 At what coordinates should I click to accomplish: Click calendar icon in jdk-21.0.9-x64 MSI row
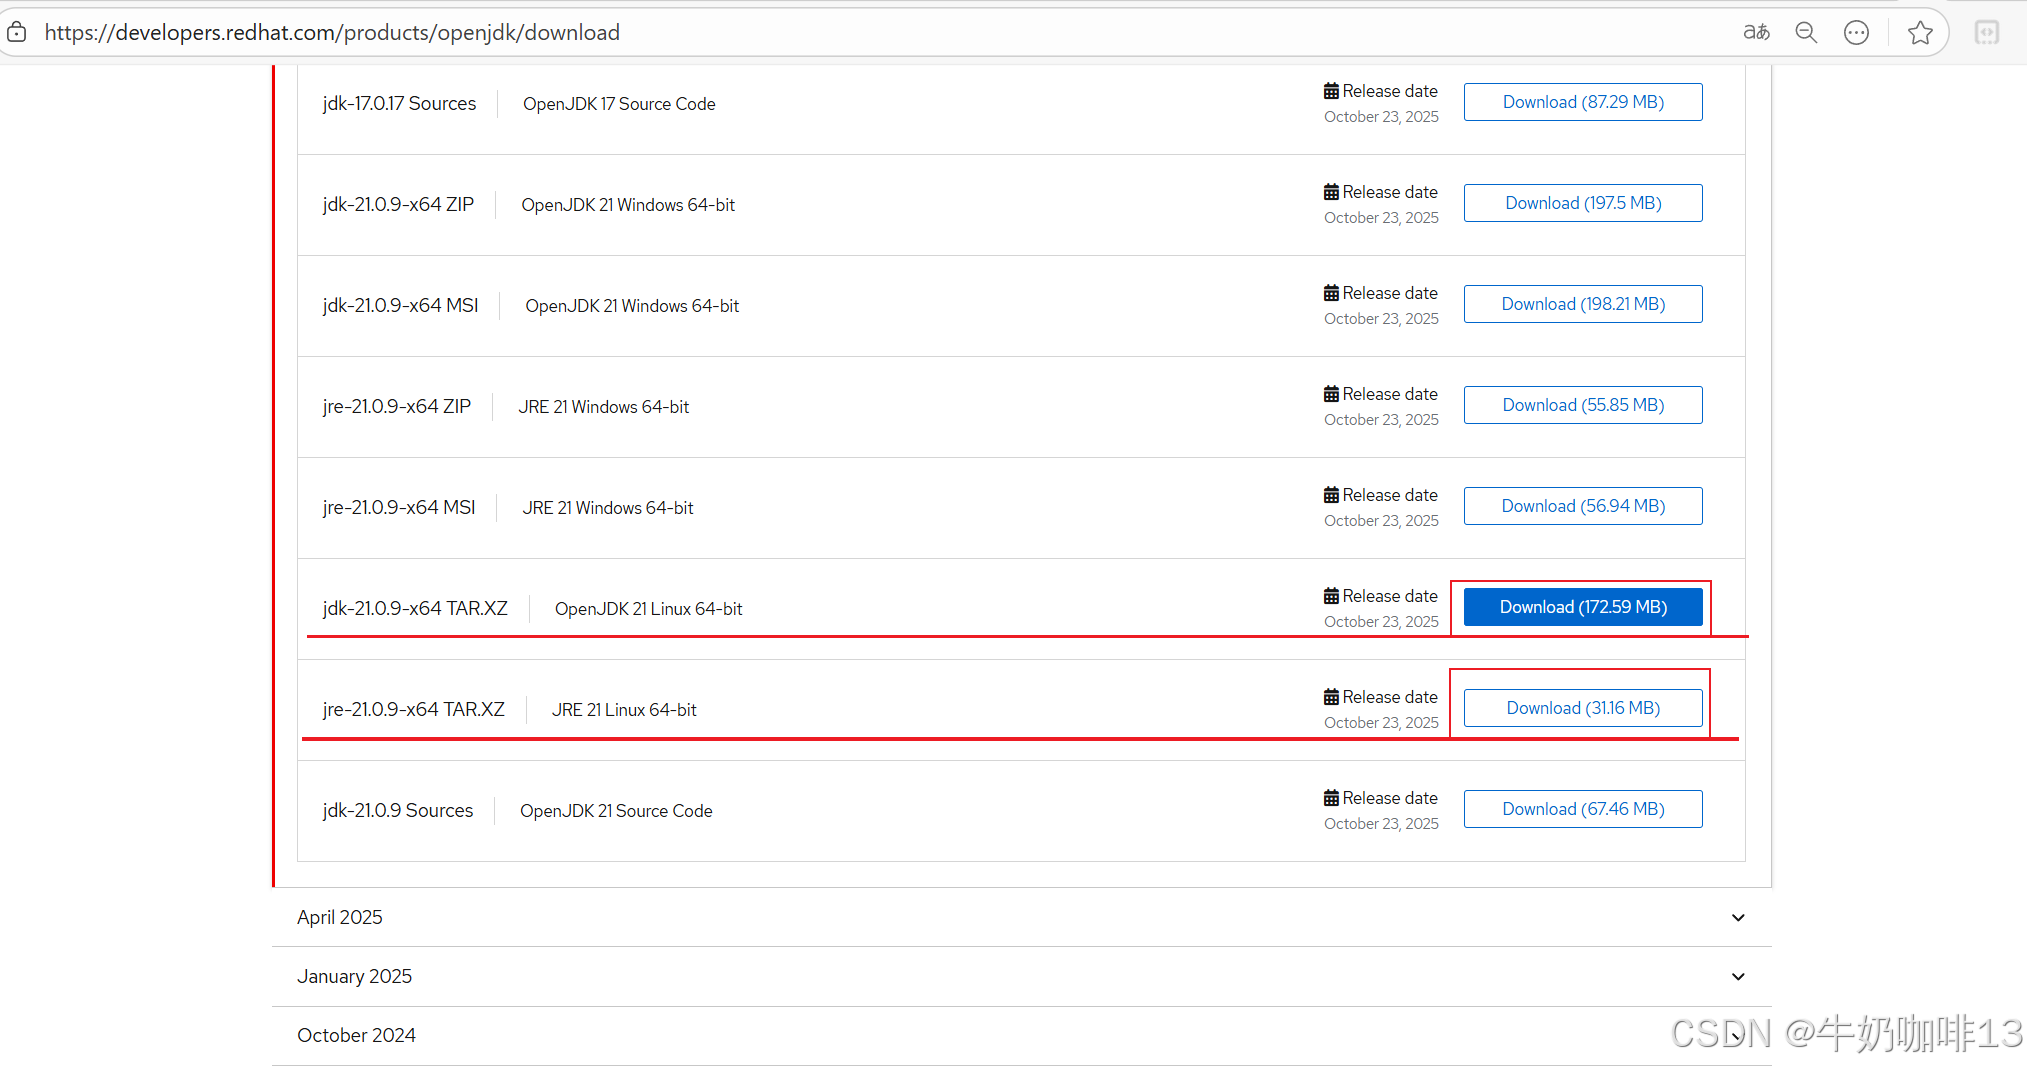point(1331,293)
